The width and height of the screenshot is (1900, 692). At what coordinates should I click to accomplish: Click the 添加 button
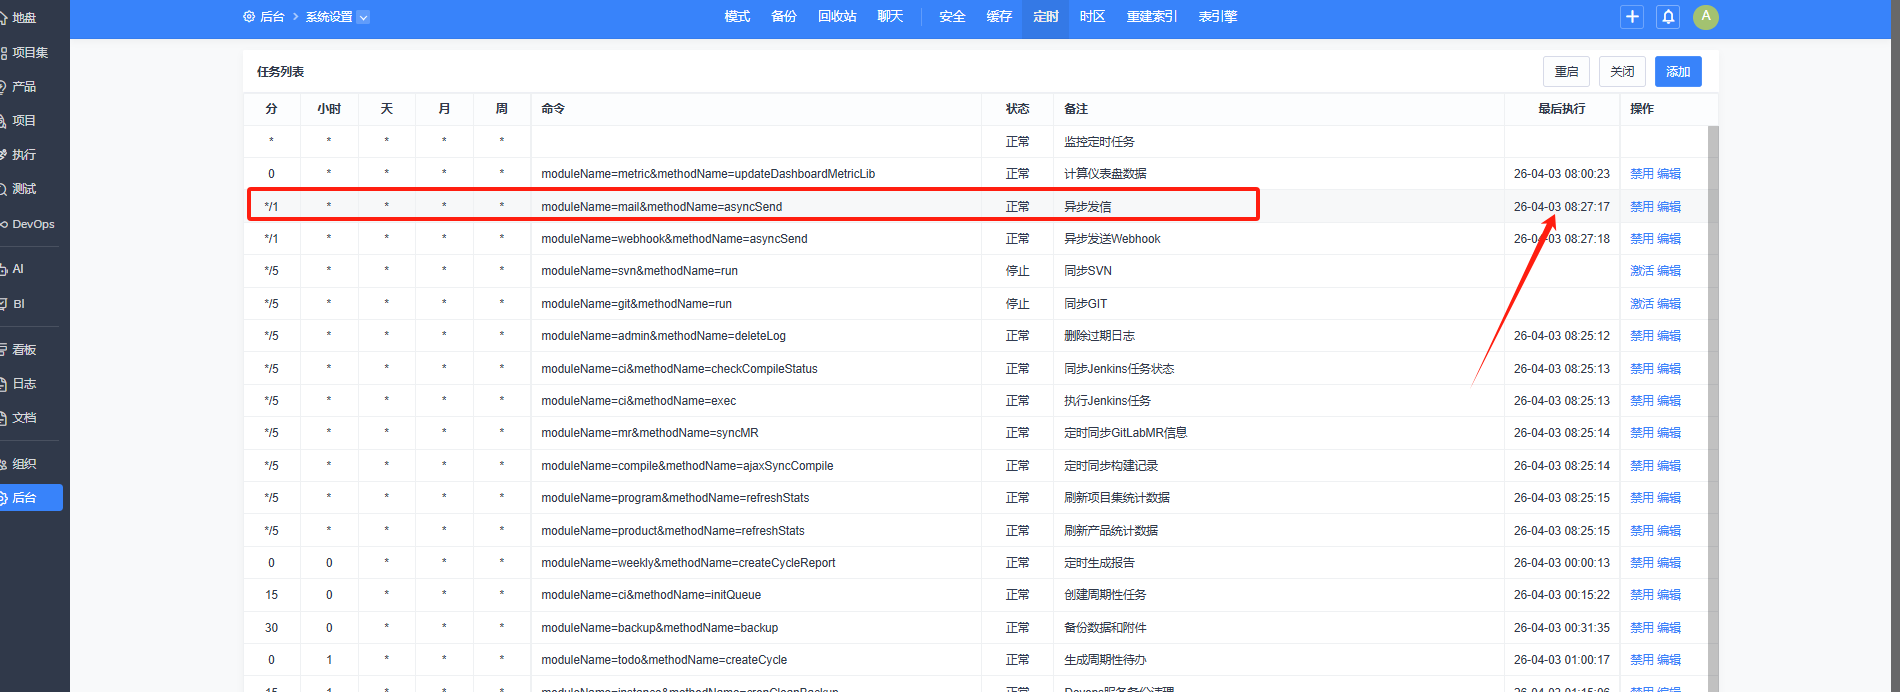[x=1678, y=71]
